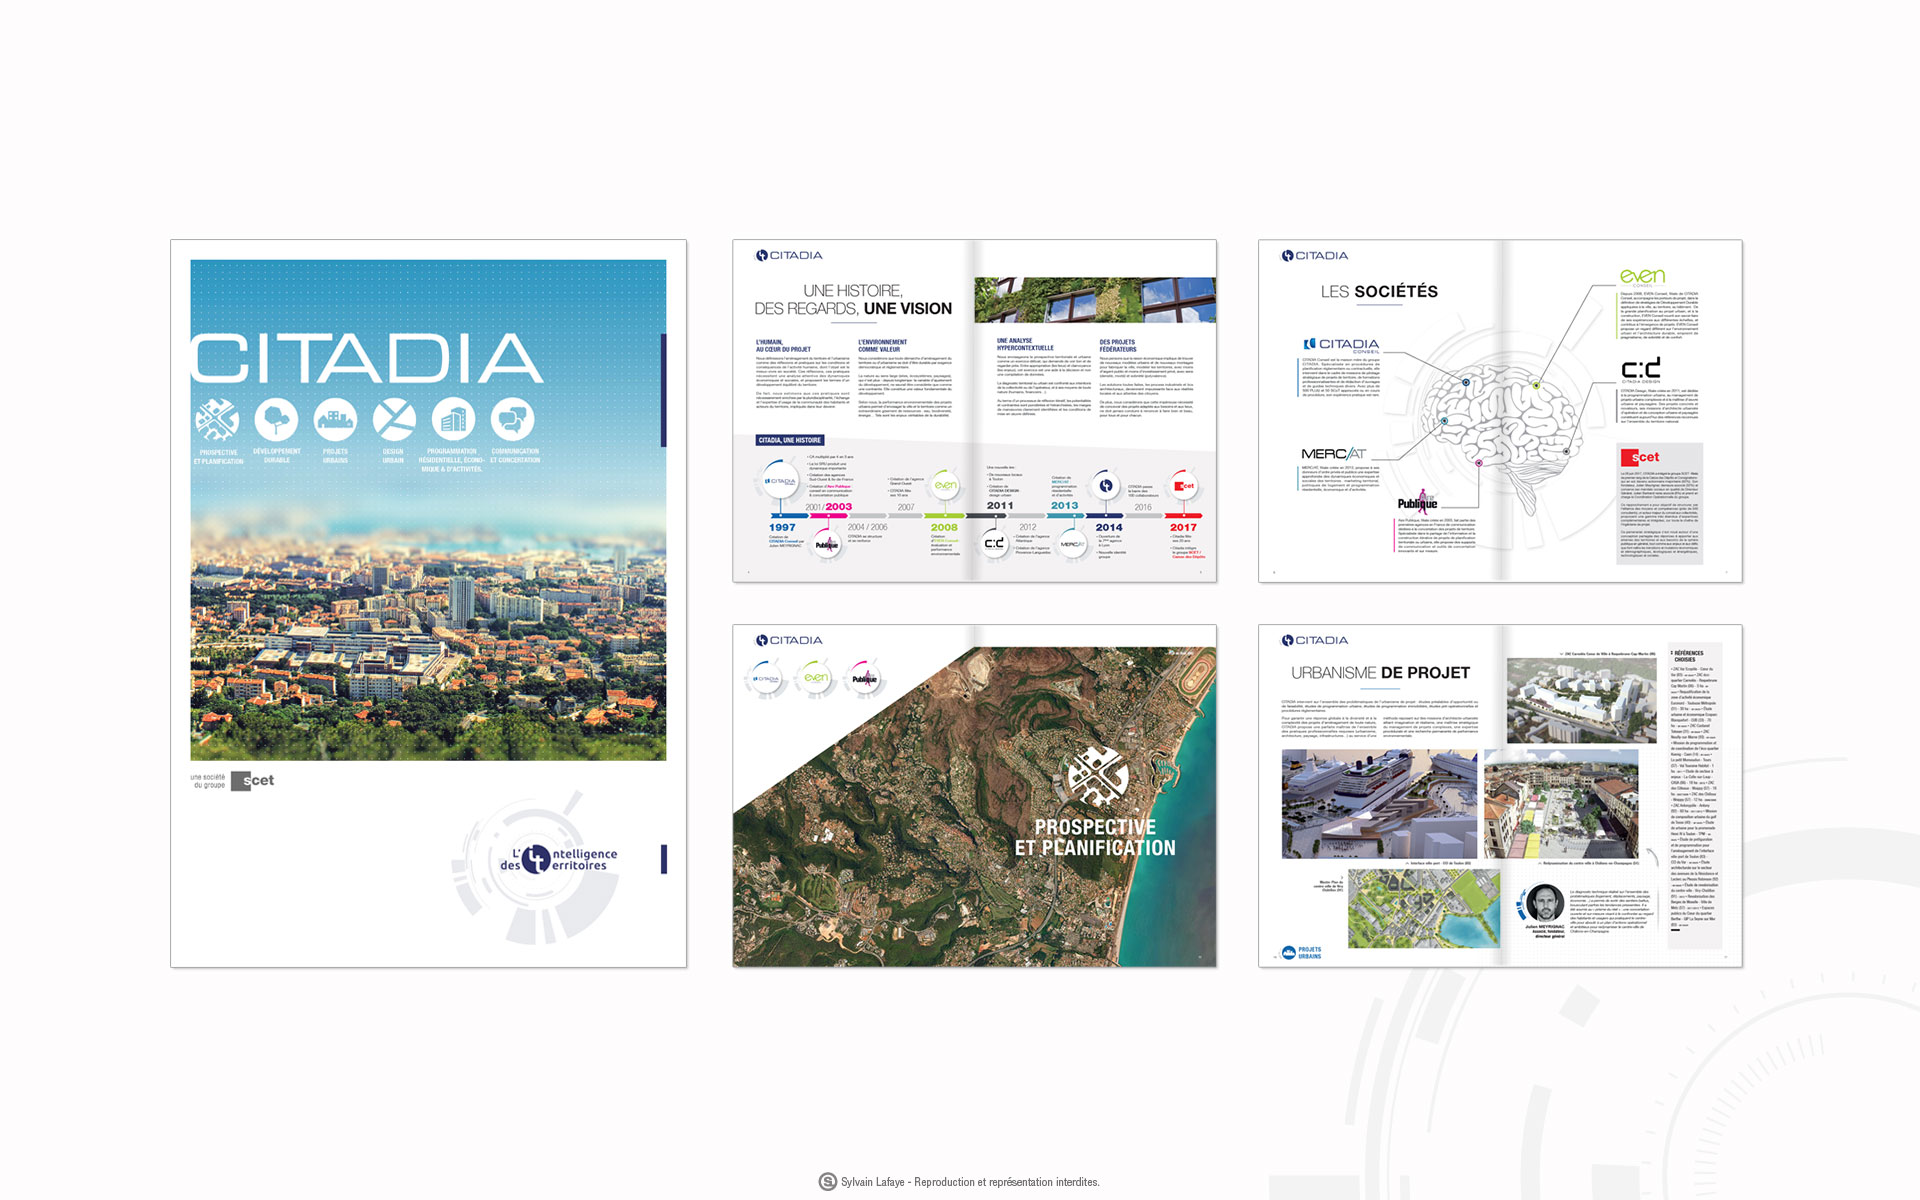Screen dimensions: 1920x1200
Task: Click the copyright S icon in the footer
Action: pyautogui.click(x=827, y=1182)
